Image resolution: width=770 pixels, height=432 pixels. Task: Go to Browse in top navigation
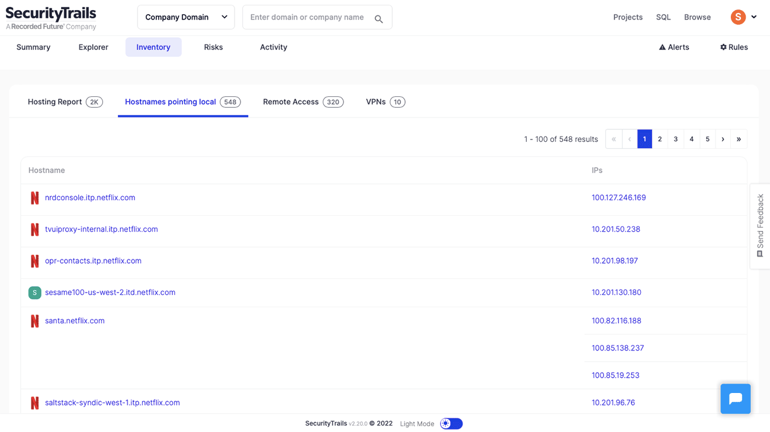tap(697, 17)
